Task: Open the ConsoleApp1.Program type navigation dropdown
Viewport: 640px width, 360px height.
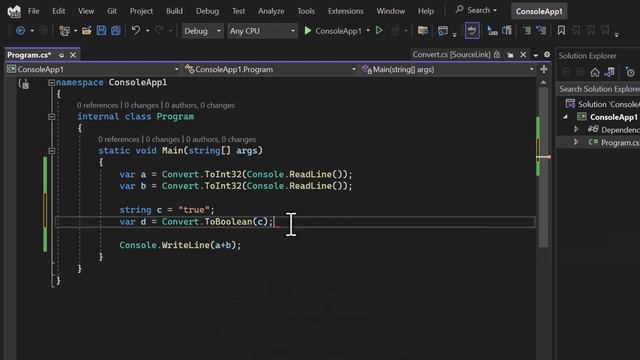Action: [x=270, y=69]
